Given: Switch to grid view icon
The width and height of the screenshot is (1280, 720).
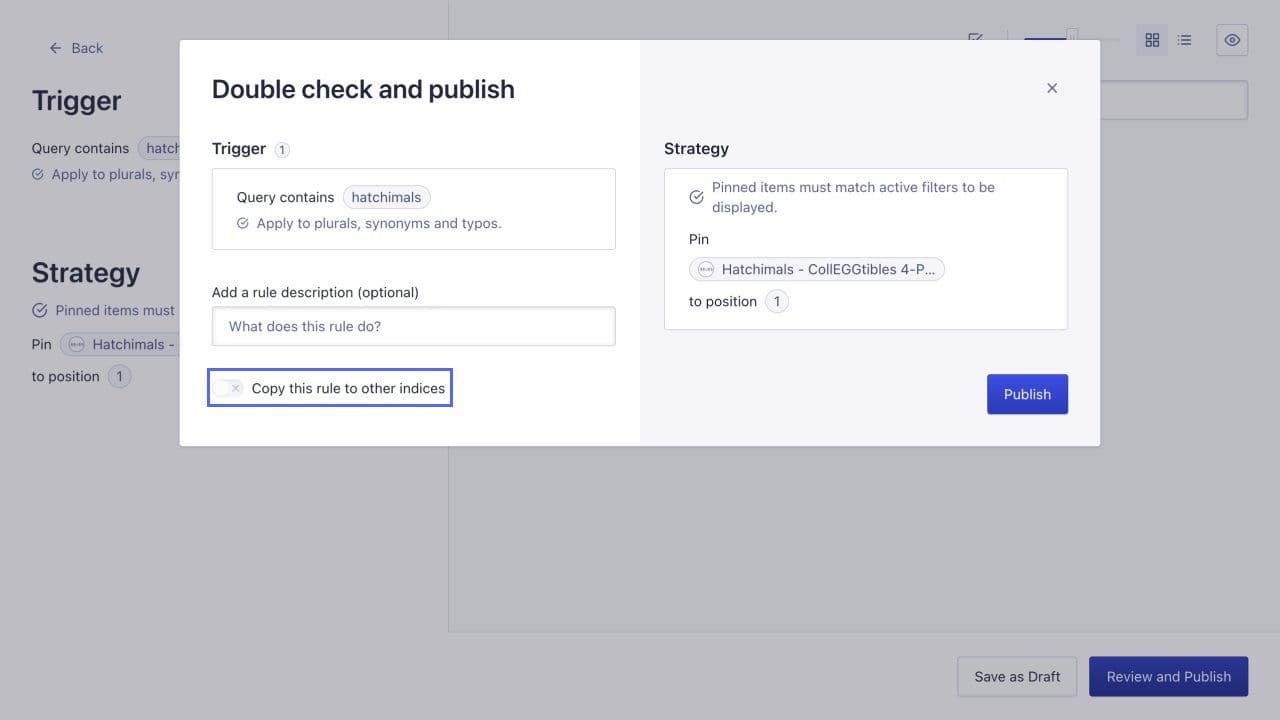Looking at the screenshot, I should tap(1152, 40).
